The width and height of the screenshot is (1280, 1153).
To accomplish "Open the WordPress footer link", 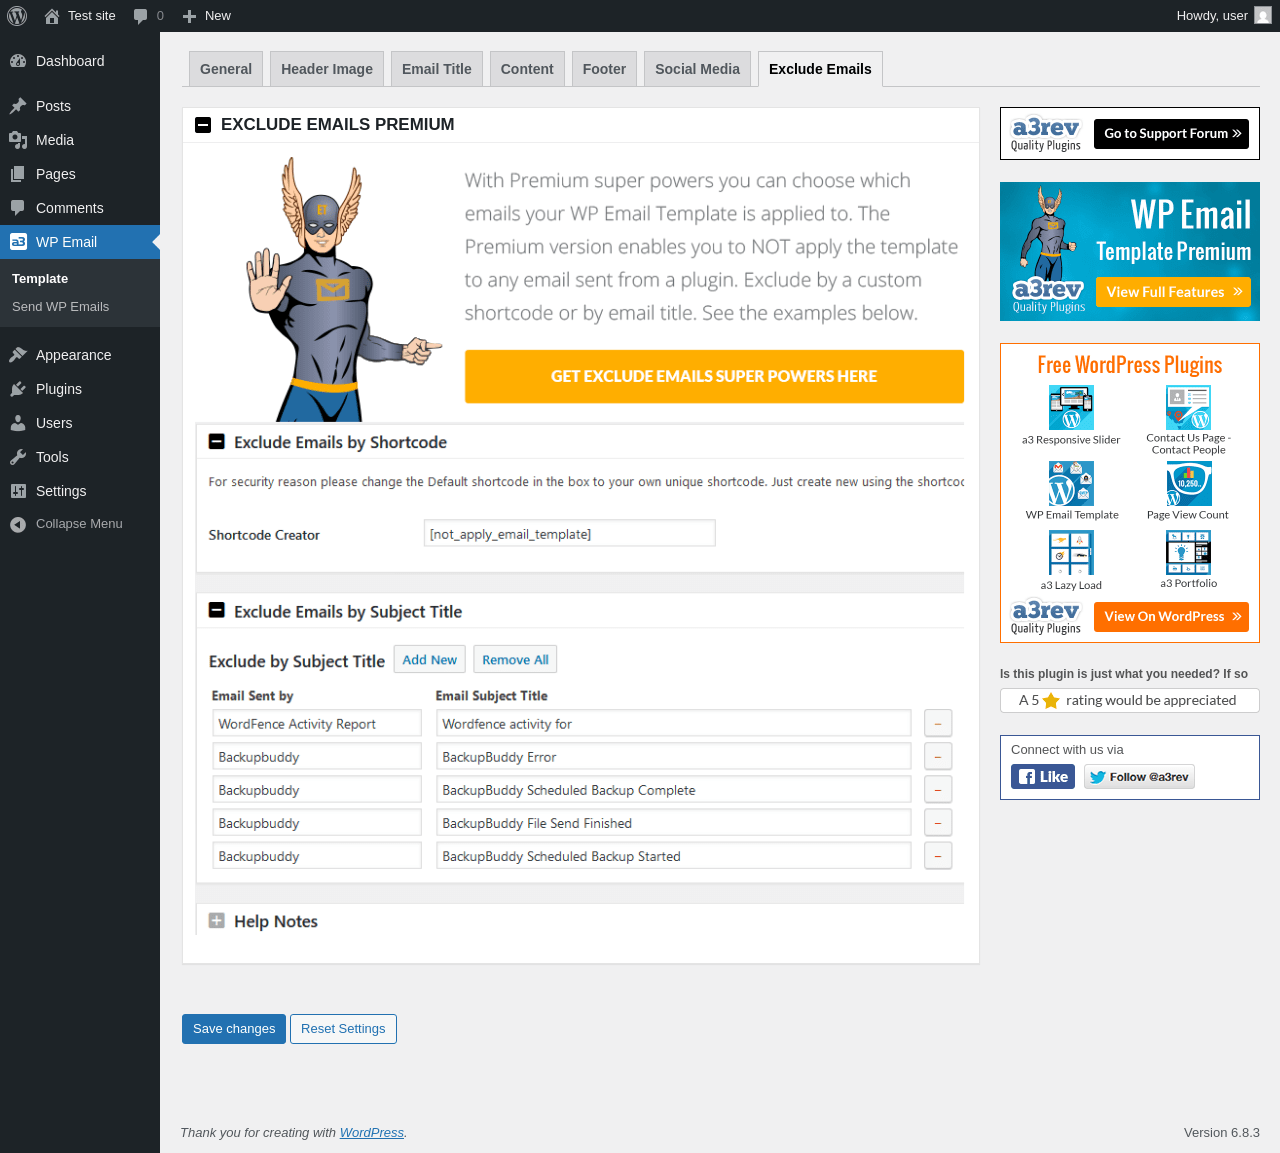I will tap(372, 1132).
